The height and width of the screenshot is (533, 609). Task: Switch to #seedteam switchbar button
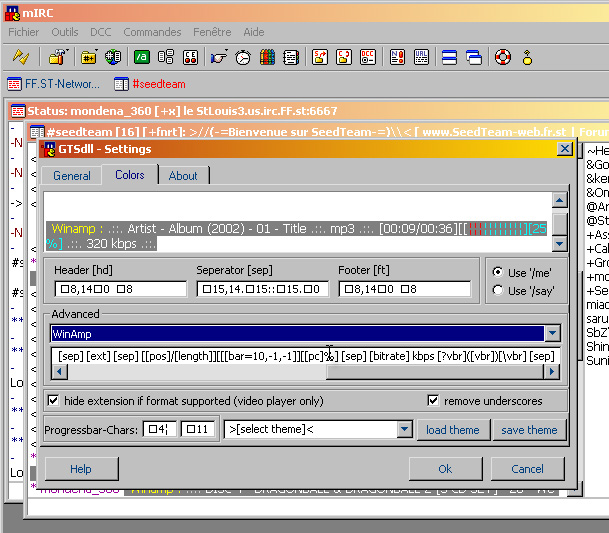pos(150,84)
